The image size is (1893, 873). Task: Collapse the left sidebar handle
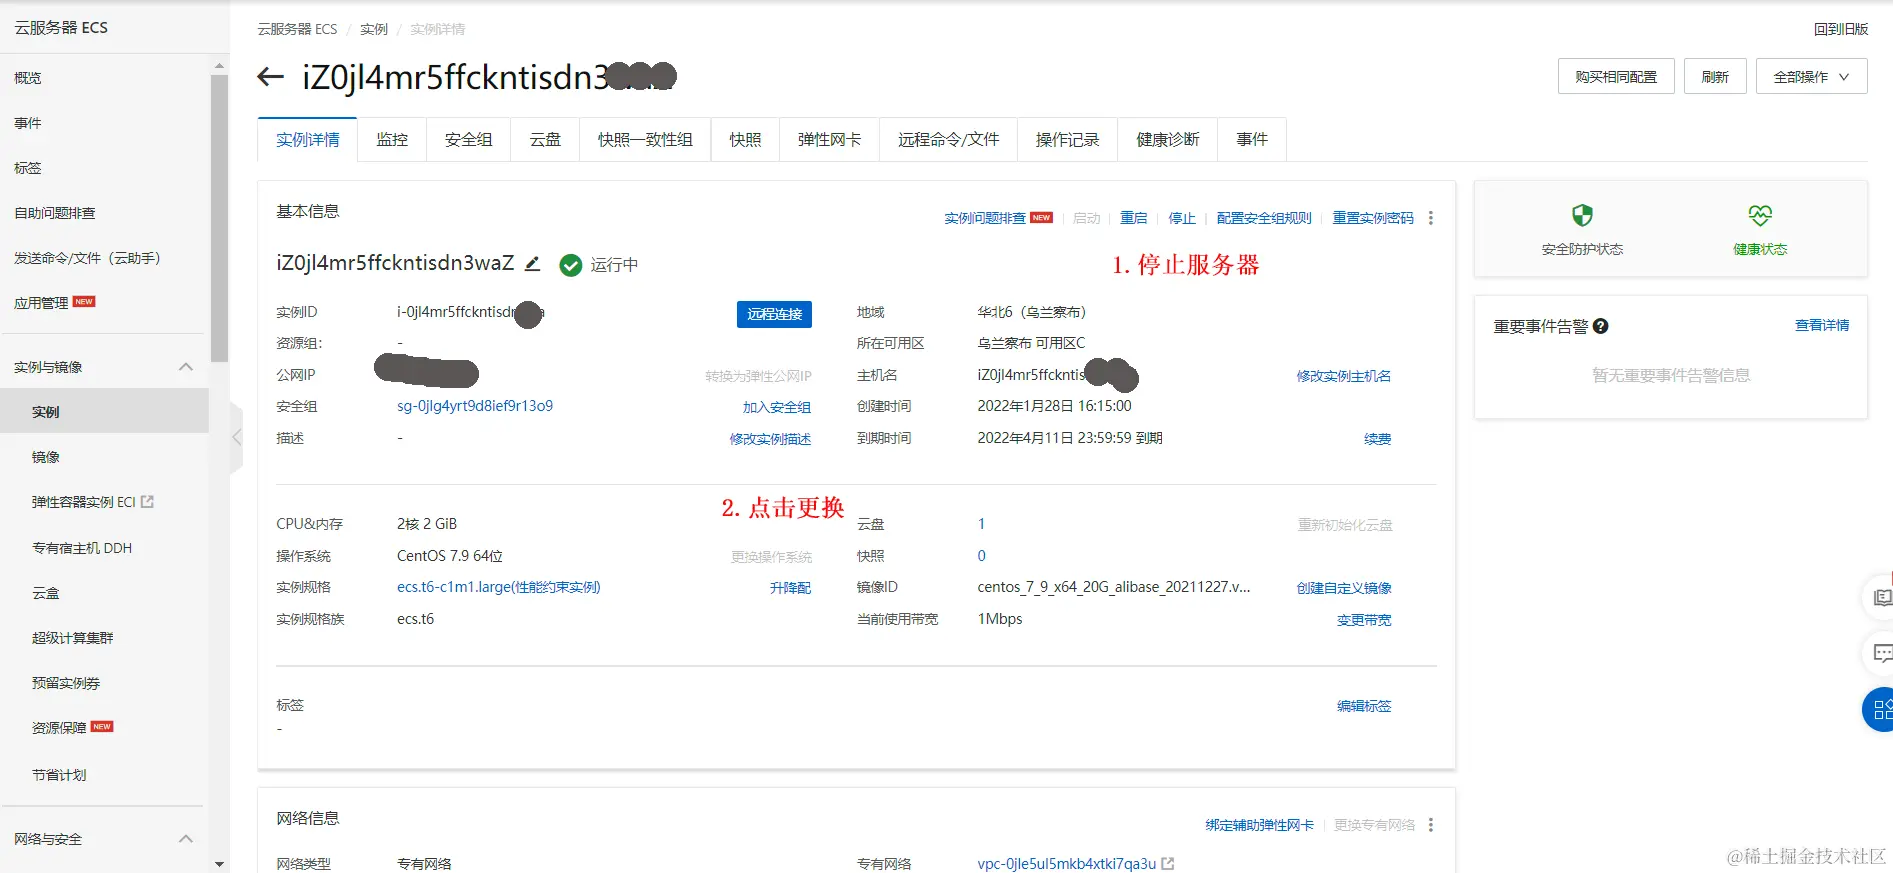[x=237, y=437]
